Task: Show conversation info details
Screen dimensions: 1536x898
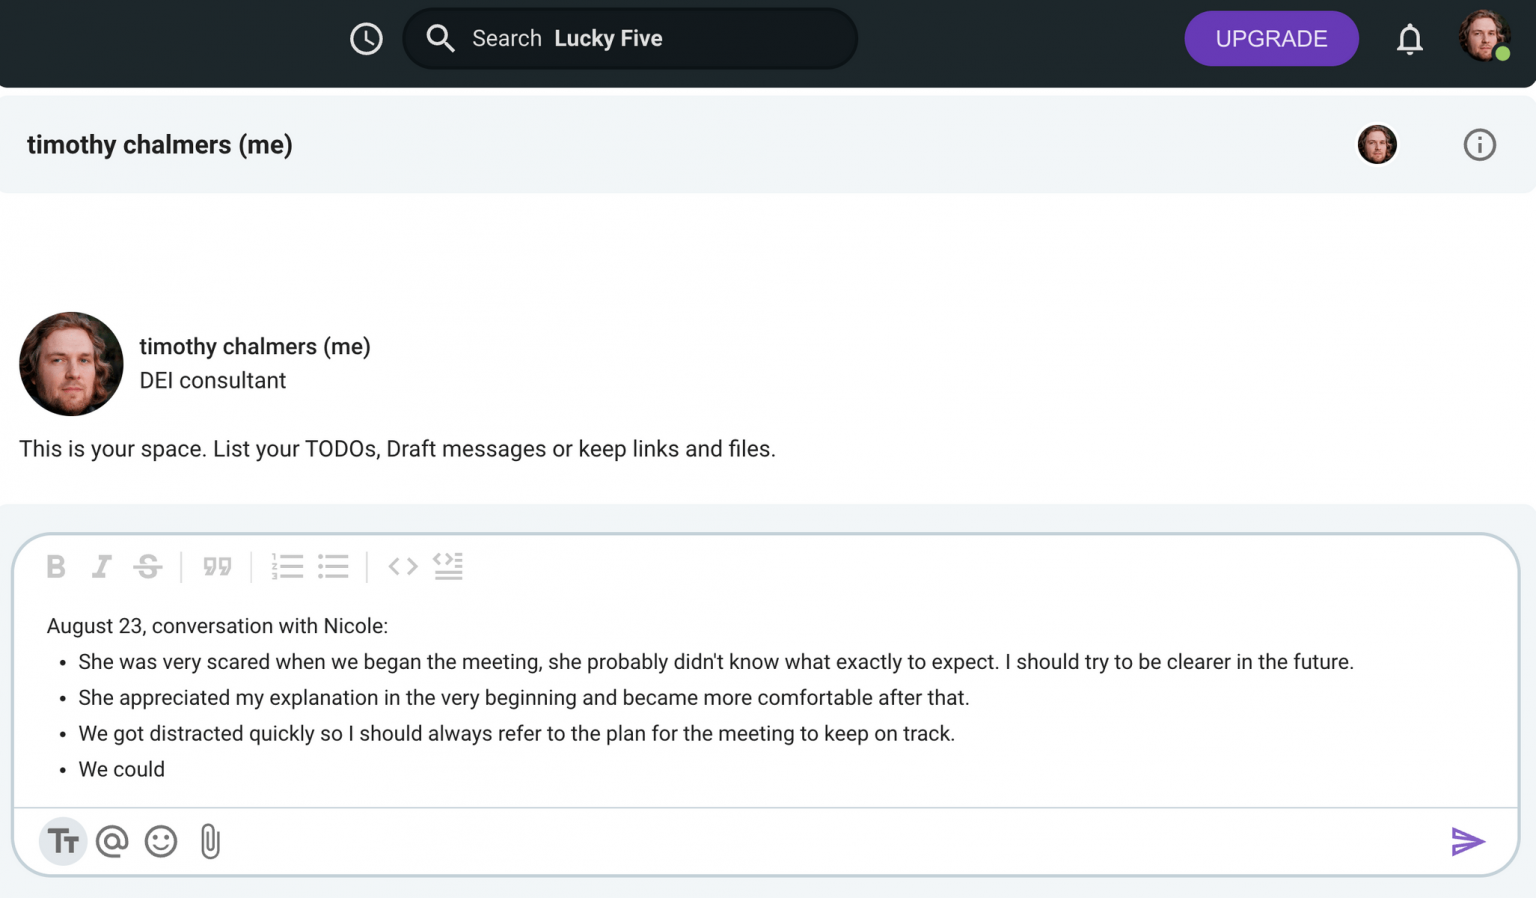Action: (x=1479, y=145)
